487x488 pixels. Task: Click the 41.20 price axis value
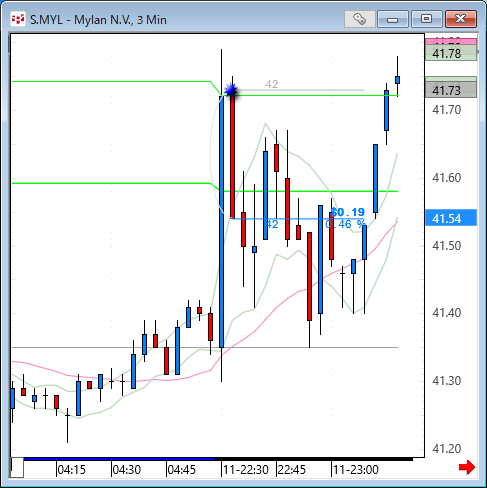pos(447,449)
